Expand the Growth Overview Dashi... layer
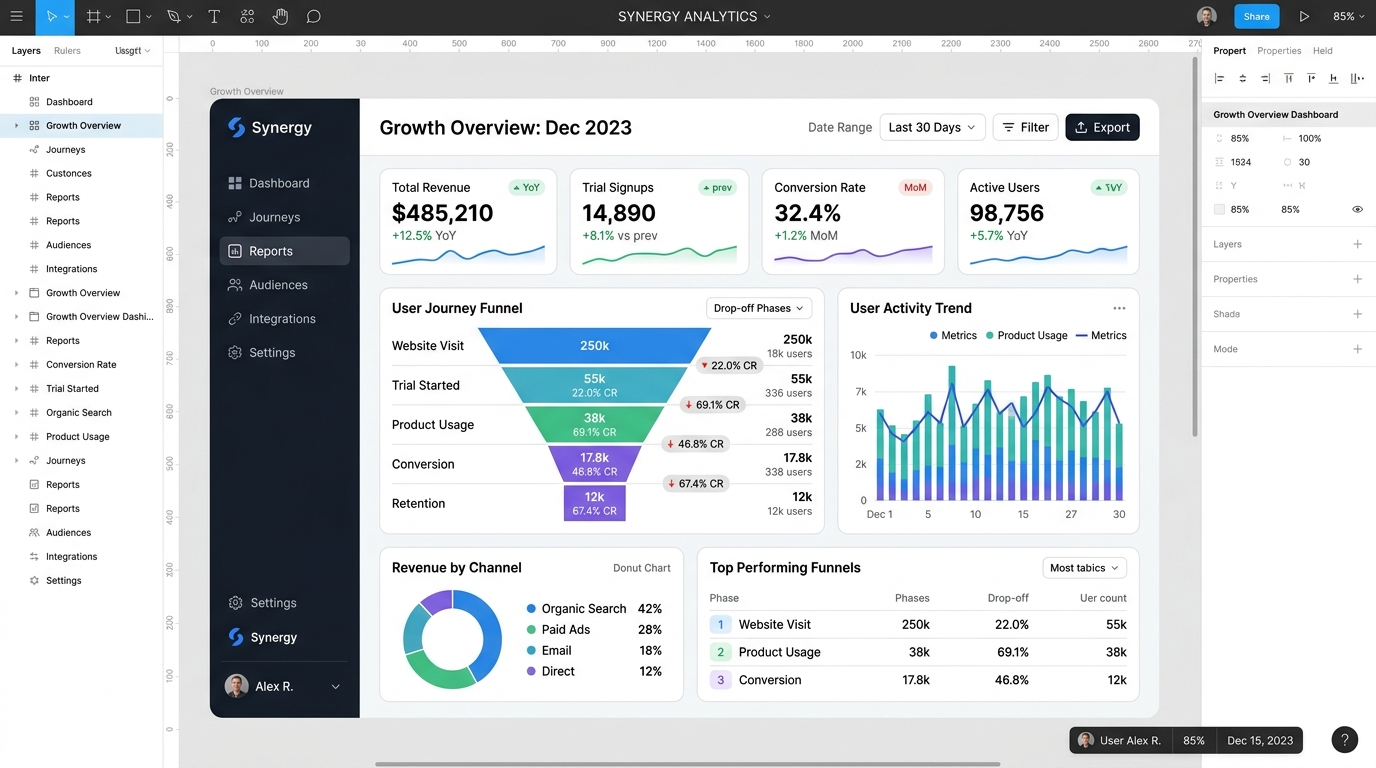 click(16, 317)
